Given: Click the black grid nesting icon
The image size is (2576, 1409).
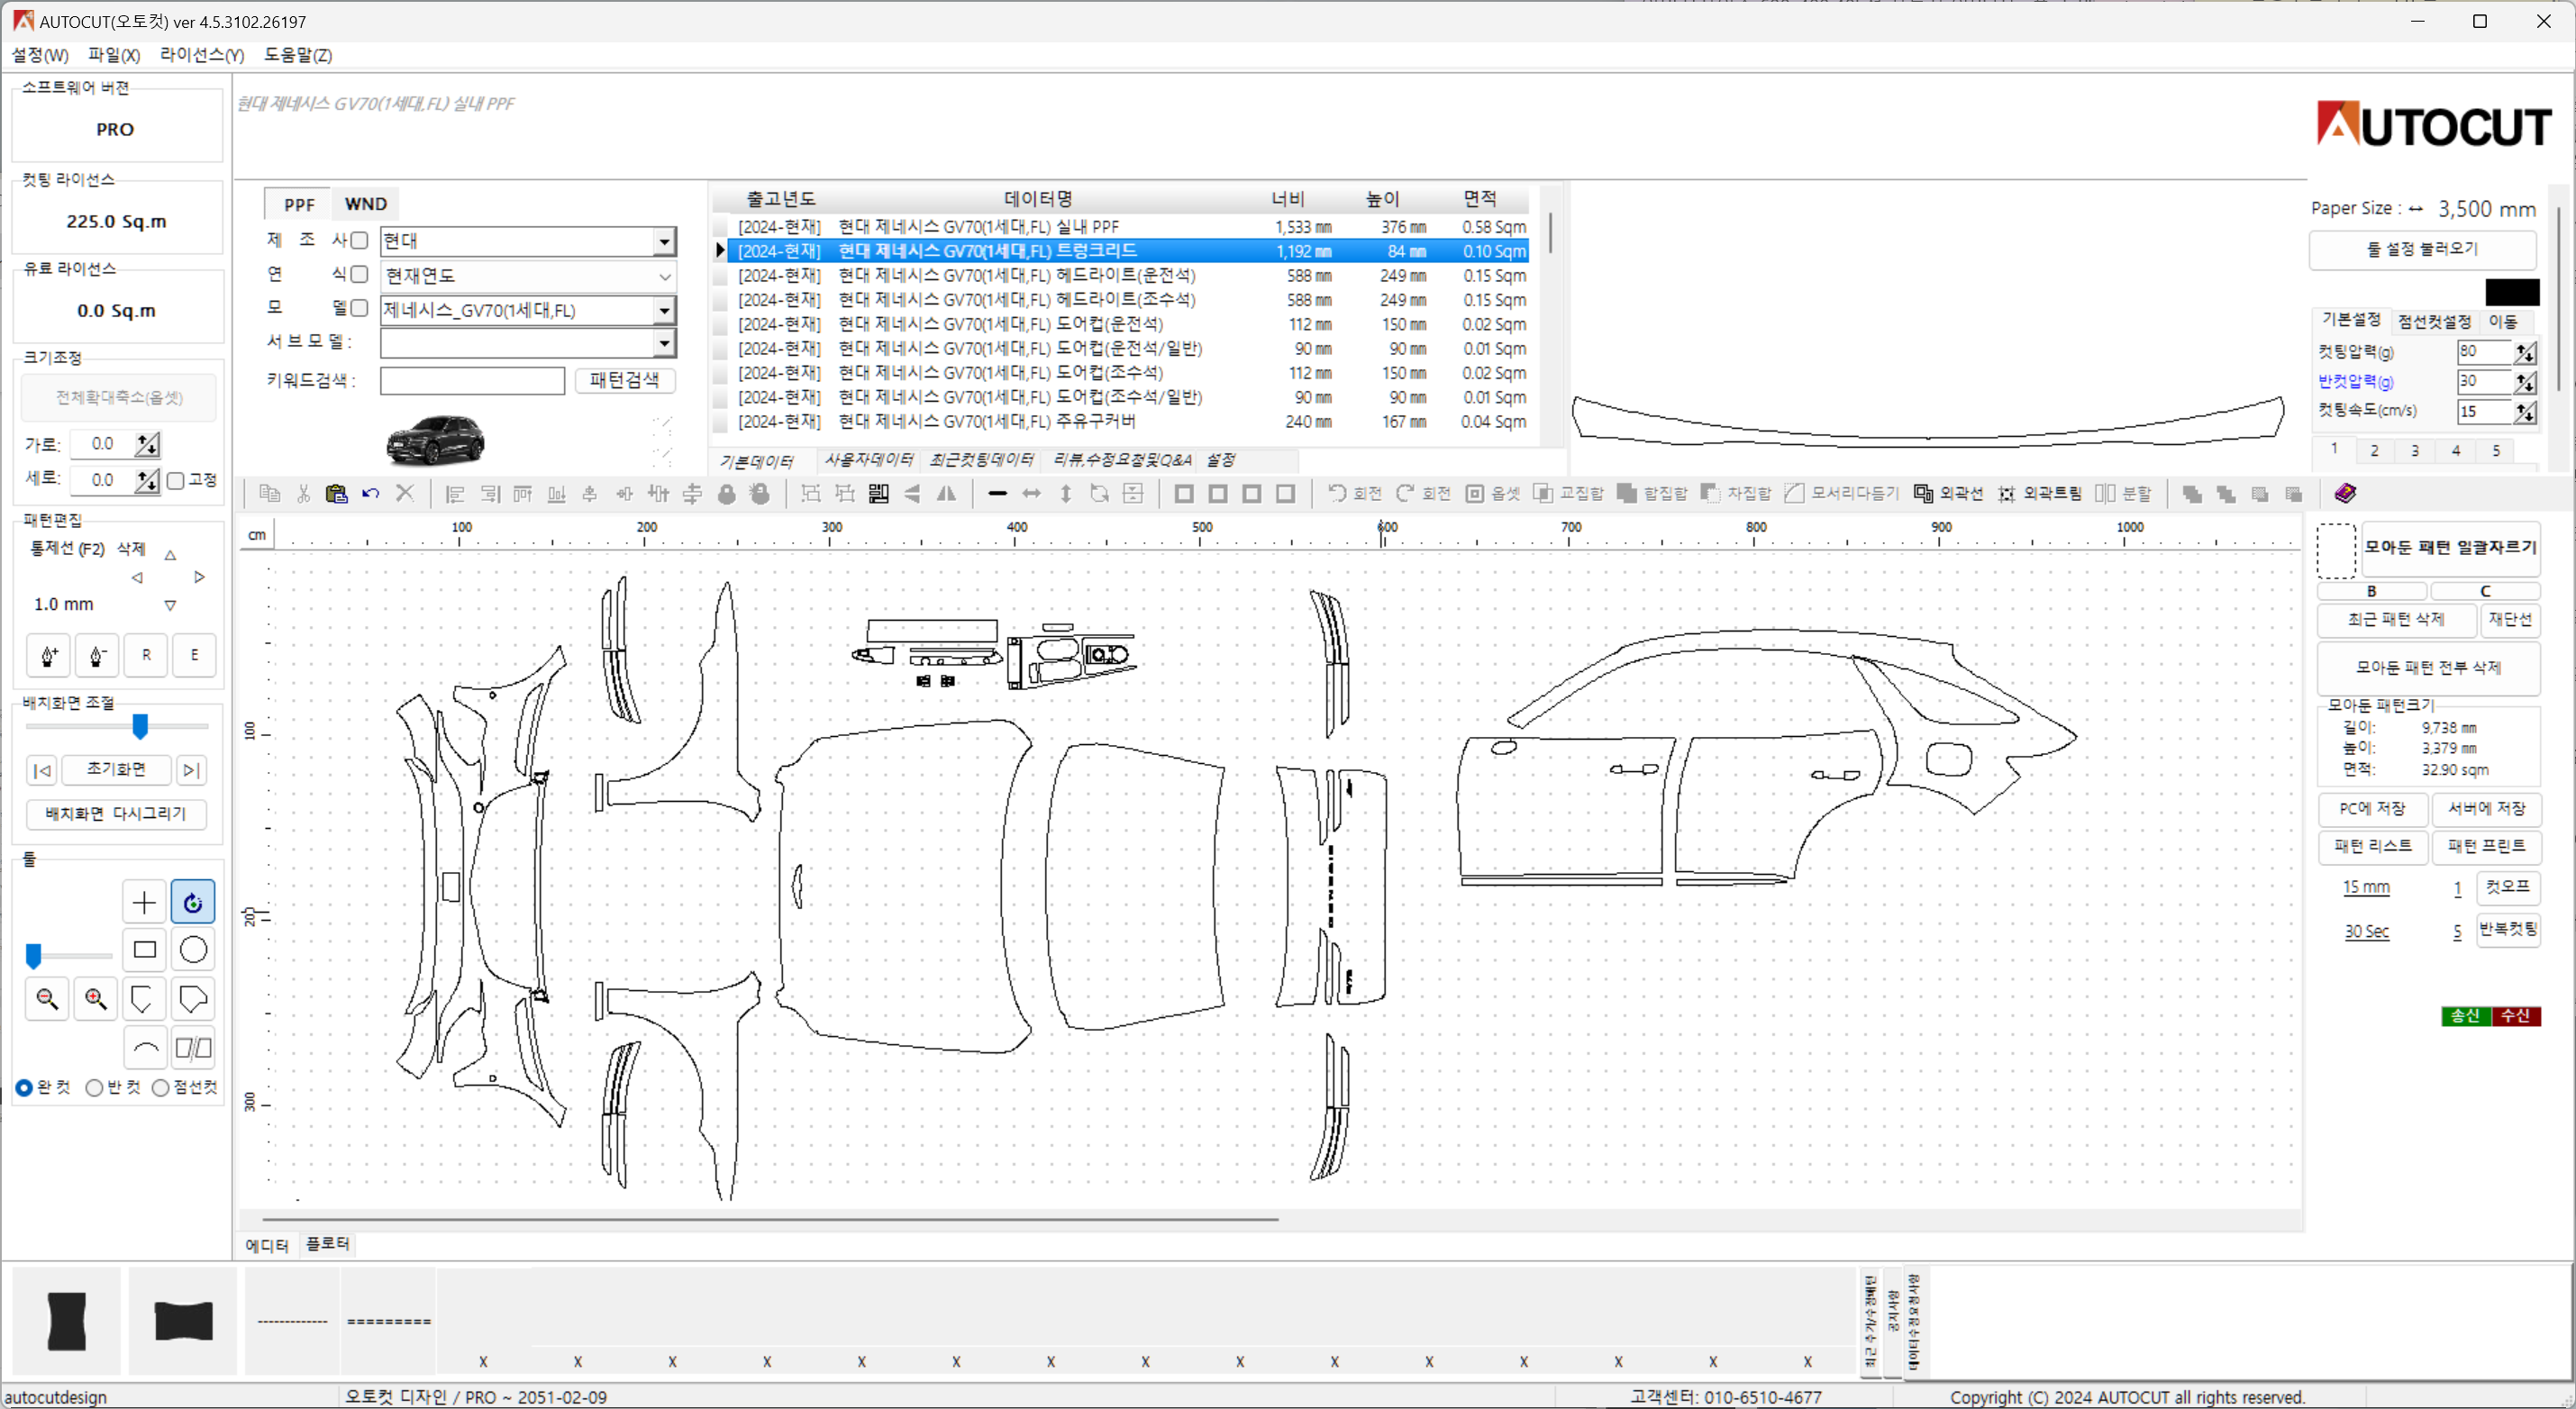Looking at the screenshot, I should [878, 493].
